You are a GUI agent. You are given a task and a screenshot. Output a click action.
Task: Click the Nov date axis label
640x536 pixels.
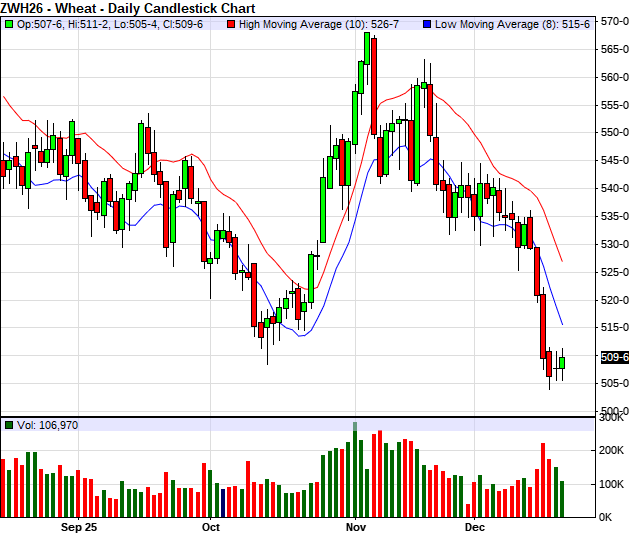(355, 526)
